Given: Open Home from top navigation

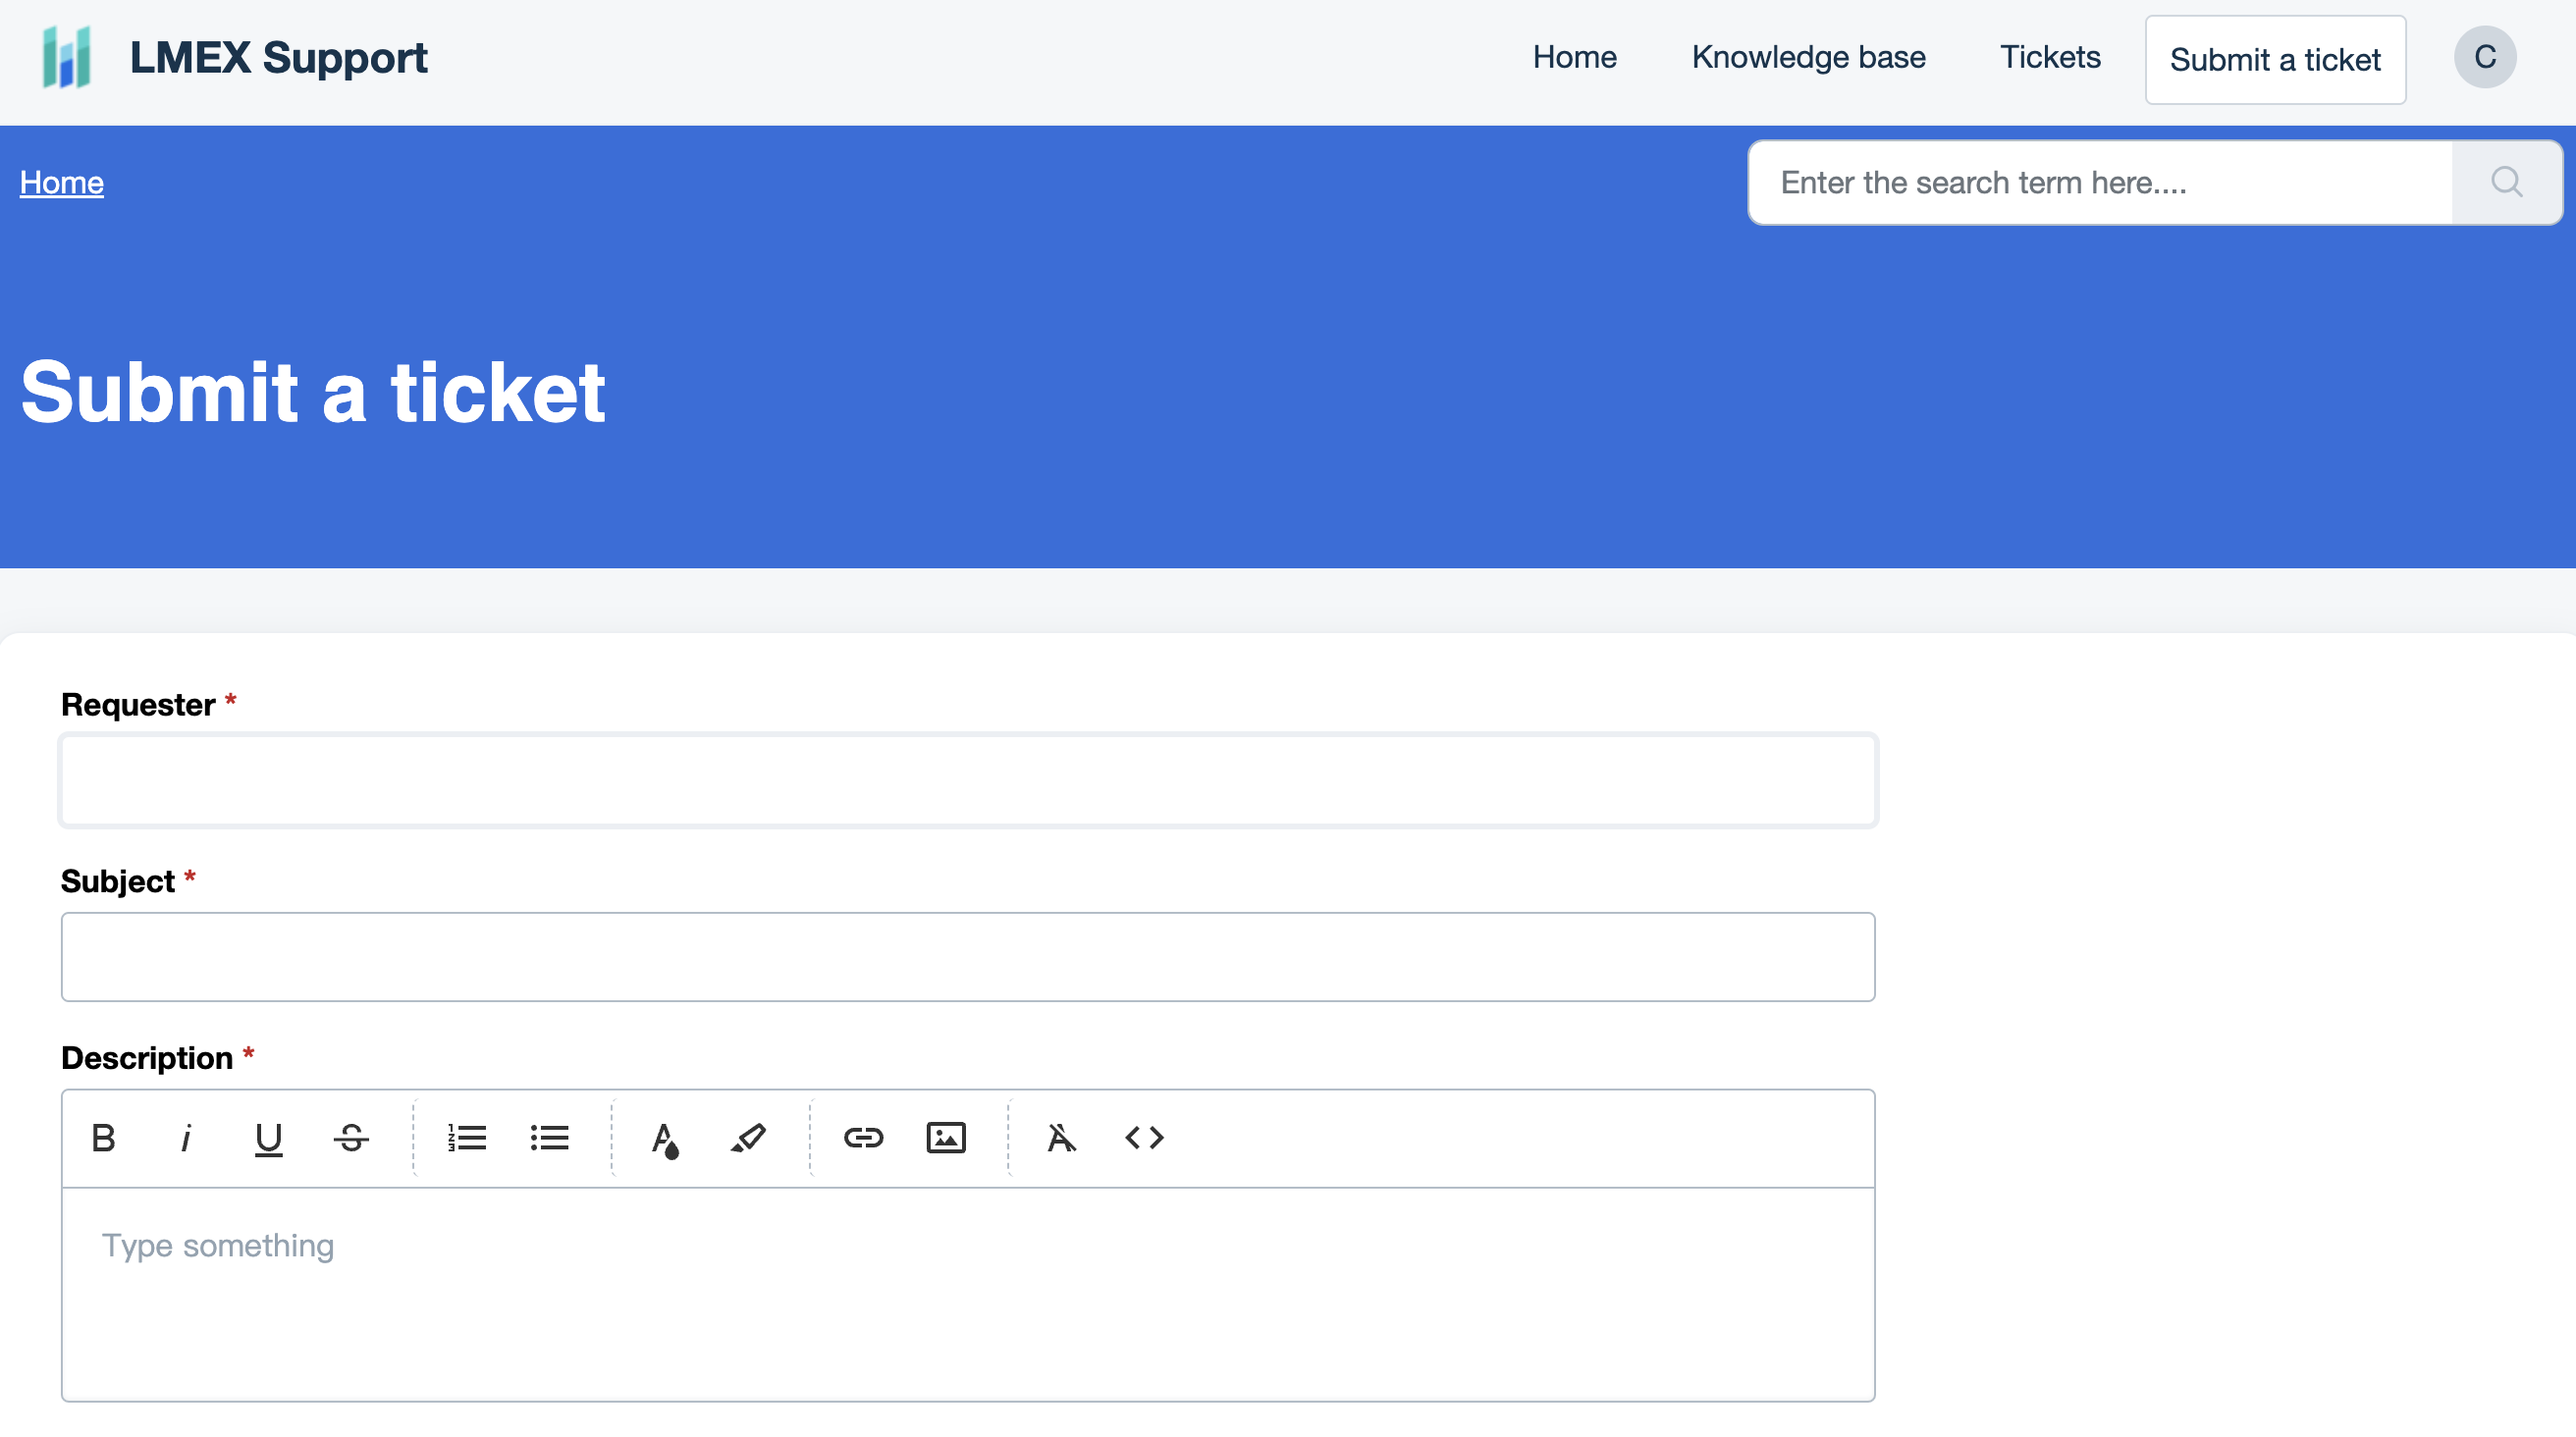Looking at the screenshot, I should click(1574, 57).
